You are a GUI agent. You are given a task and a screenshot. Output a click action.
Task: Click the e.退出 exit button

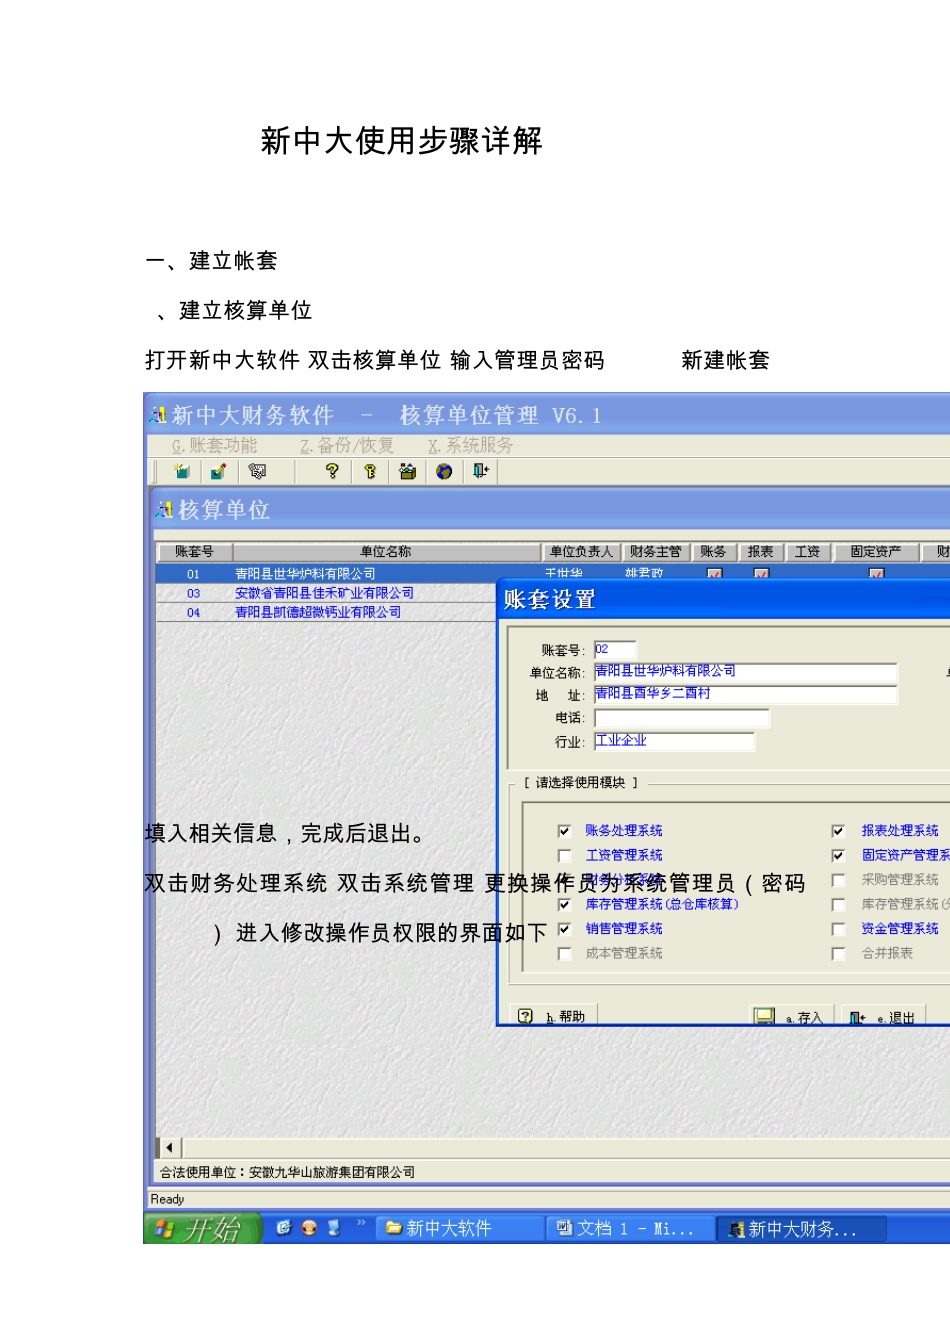coord(883,1016)
